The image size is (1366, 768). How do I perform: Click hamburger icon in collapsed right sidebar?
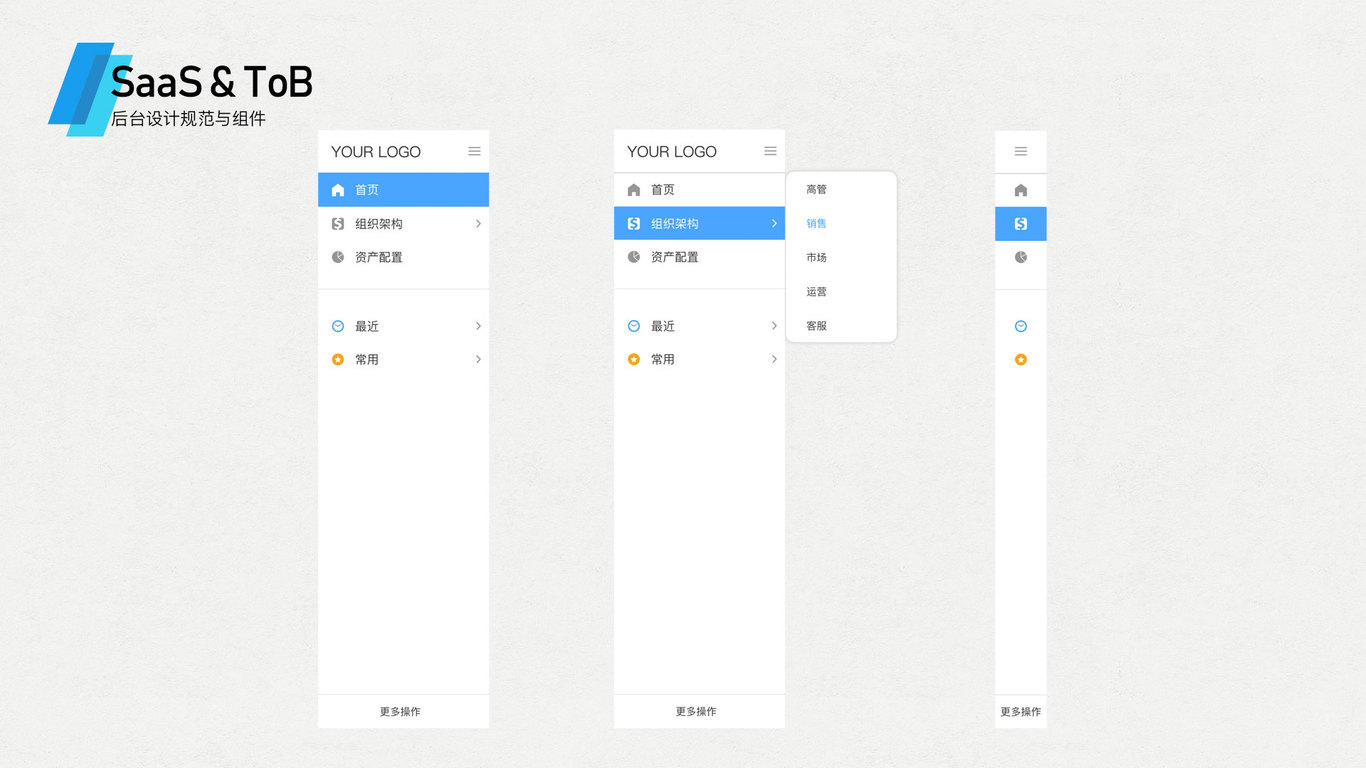click(x=1020, y=151)
